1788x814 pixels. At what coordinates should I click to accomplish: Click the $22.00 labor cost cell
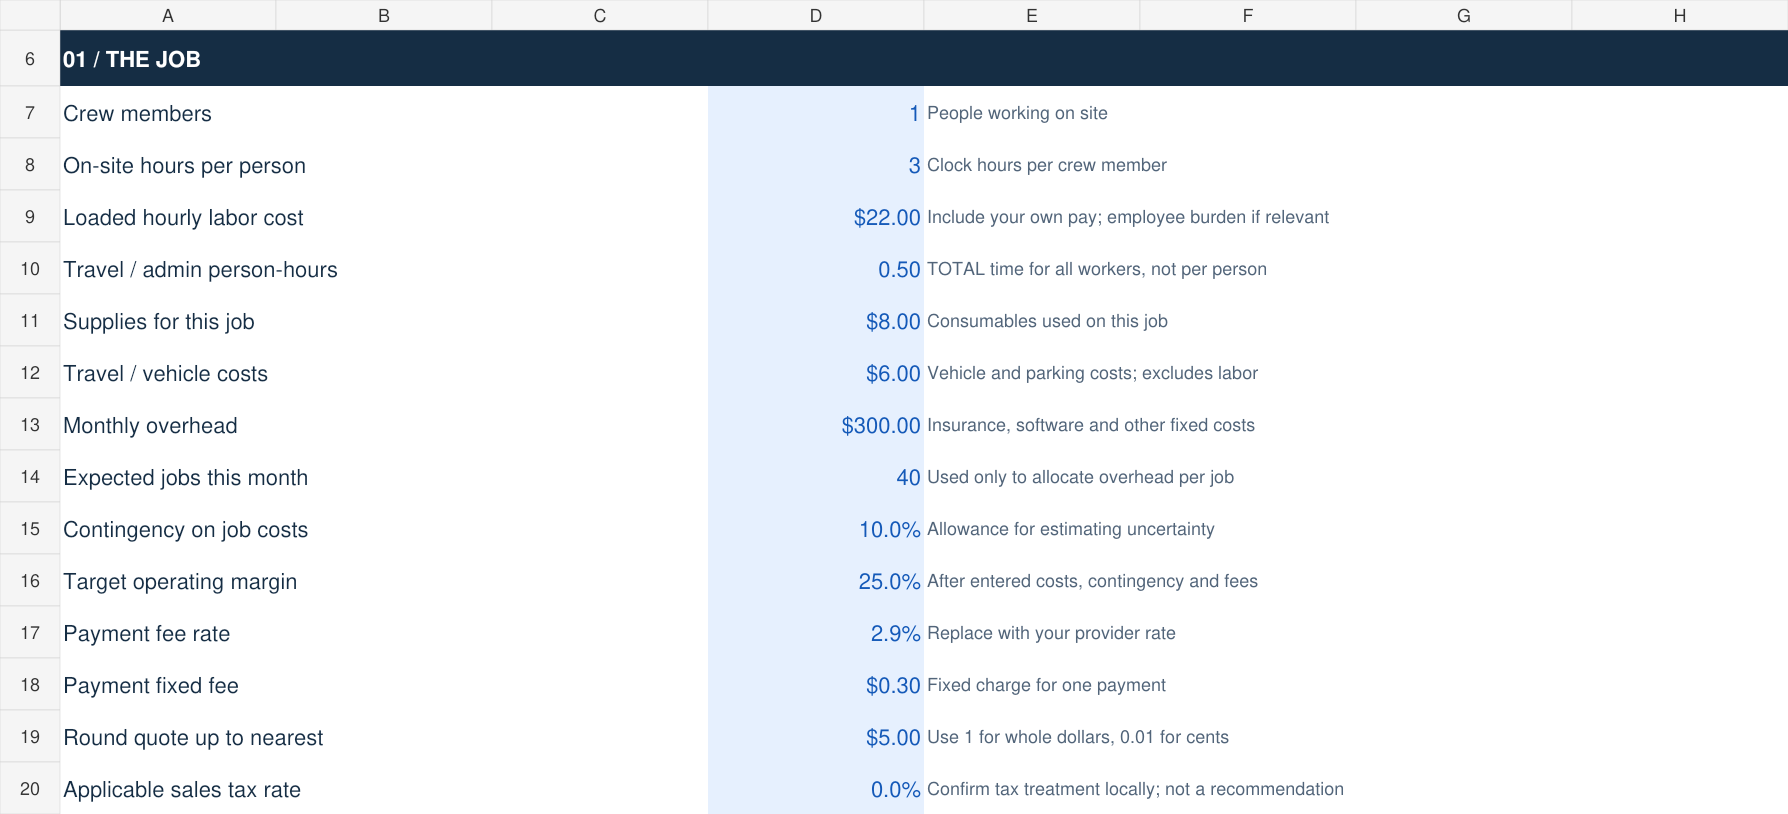816,217
